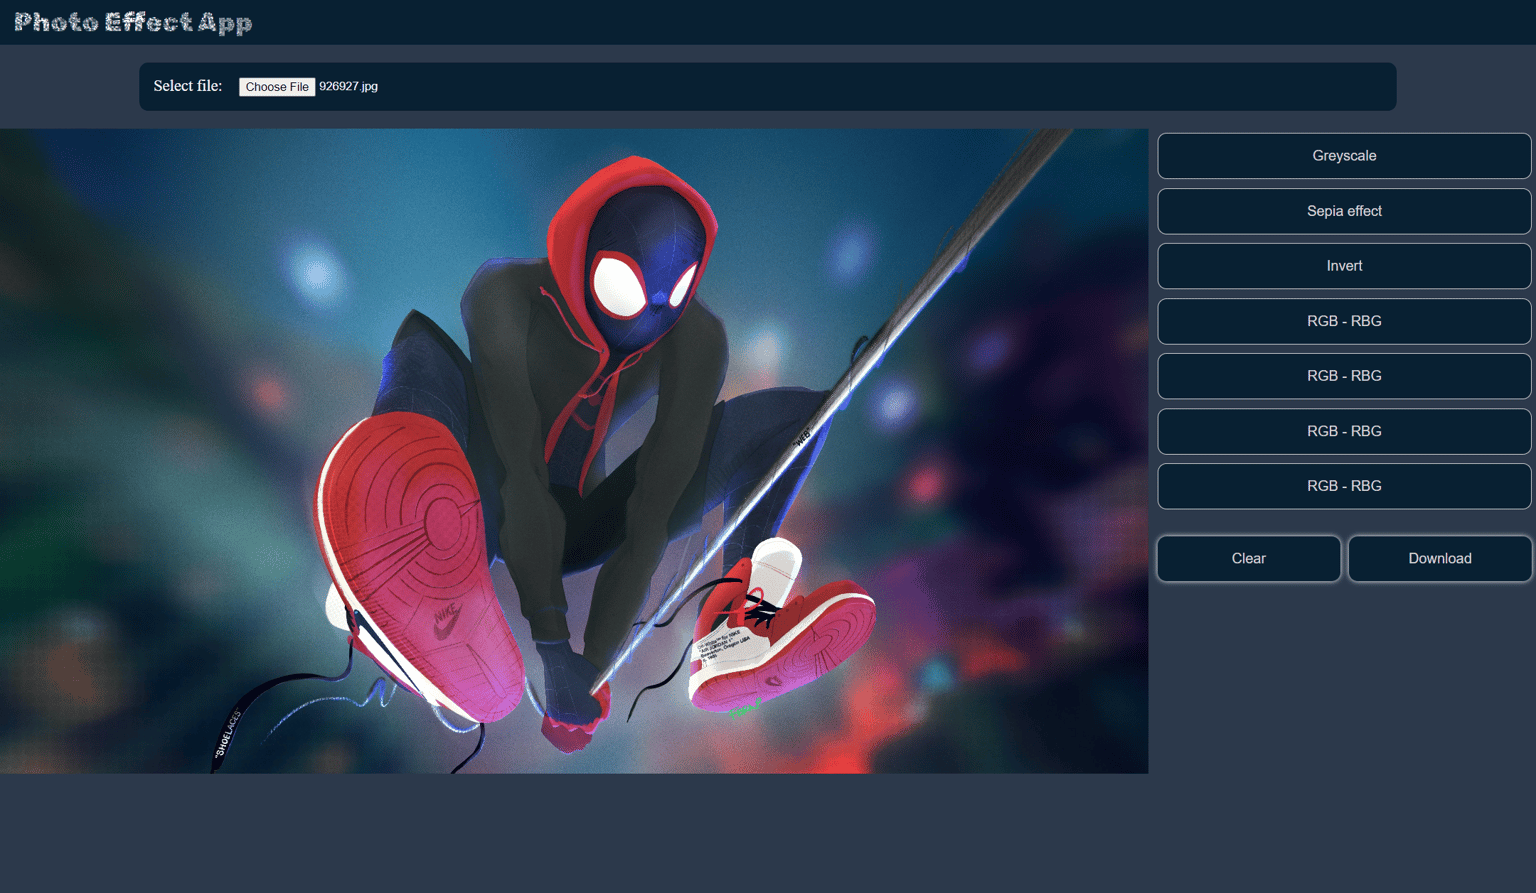Screen dimensions: 1536x893
Task: Click the RGB - RBG button directly above Clear
Action: pos(1344,486)
